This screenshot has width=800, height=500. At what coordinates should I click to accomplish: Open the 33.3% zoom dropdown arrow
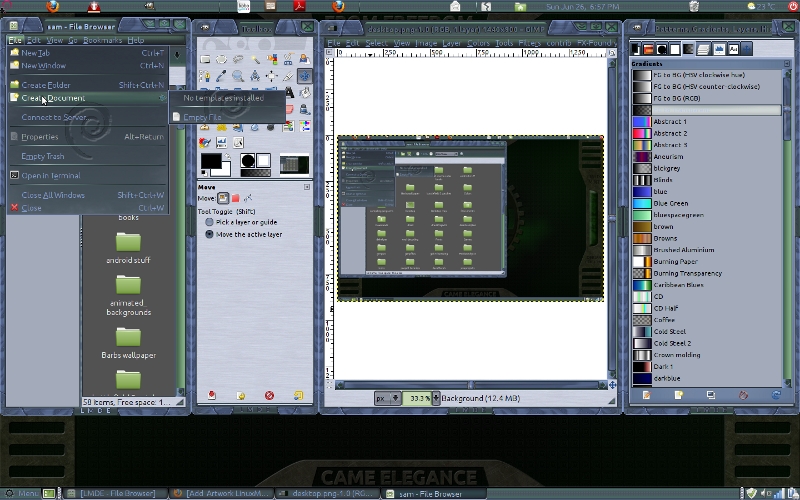coord(436,398)
